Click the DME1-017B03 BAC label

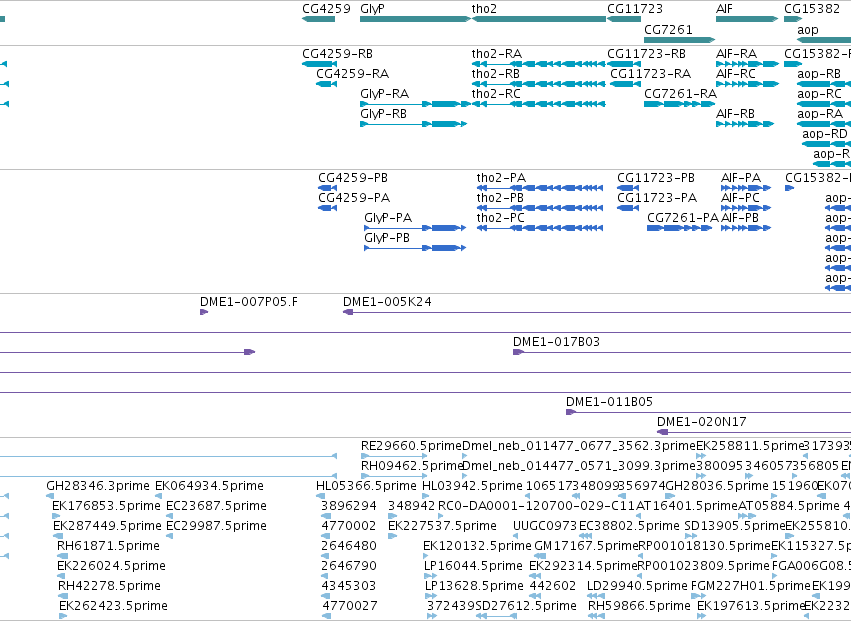pos(556,342)
